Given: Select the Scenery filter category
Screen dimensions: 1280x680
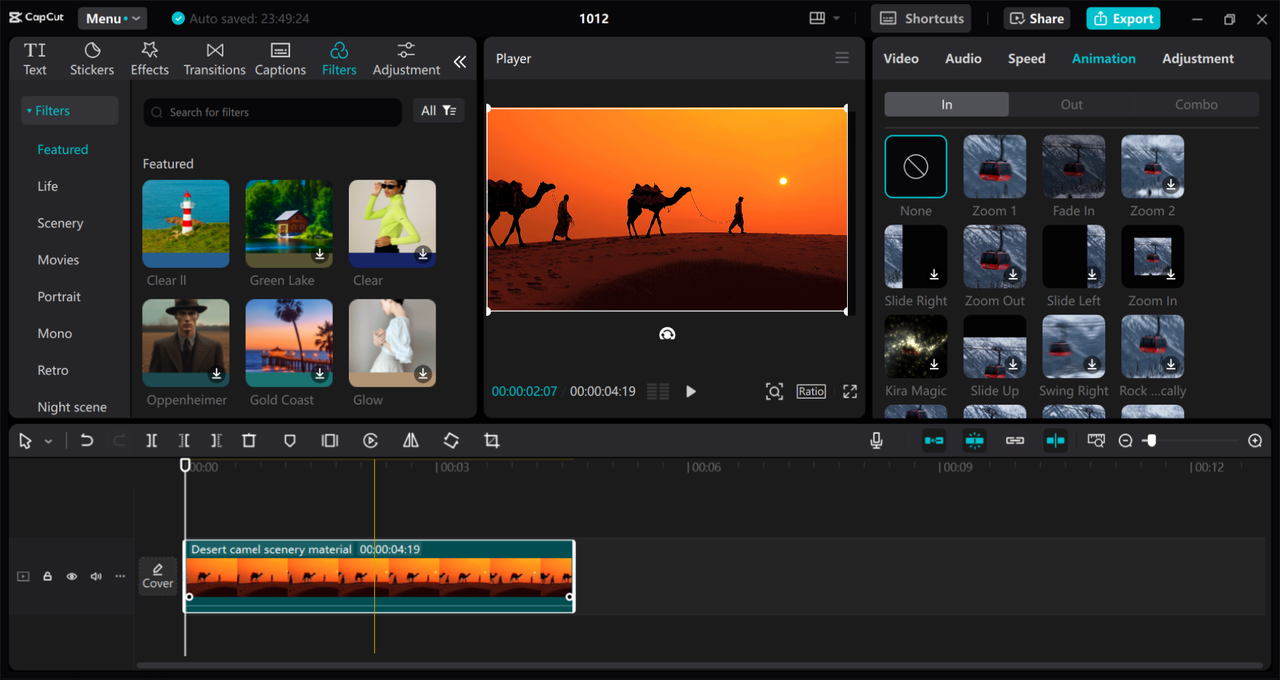Looking at the screenshot, I should [60, 223].
